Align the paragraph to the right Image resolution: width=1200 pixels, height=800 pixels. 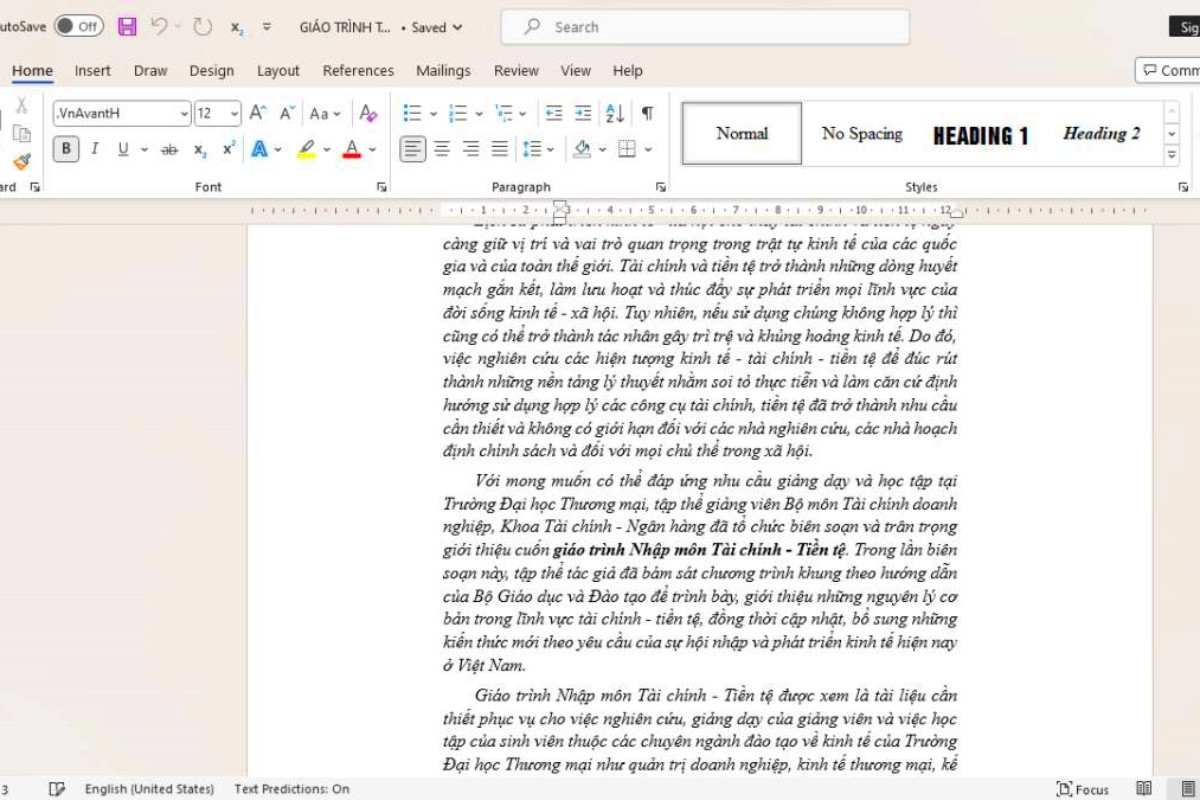470,149
